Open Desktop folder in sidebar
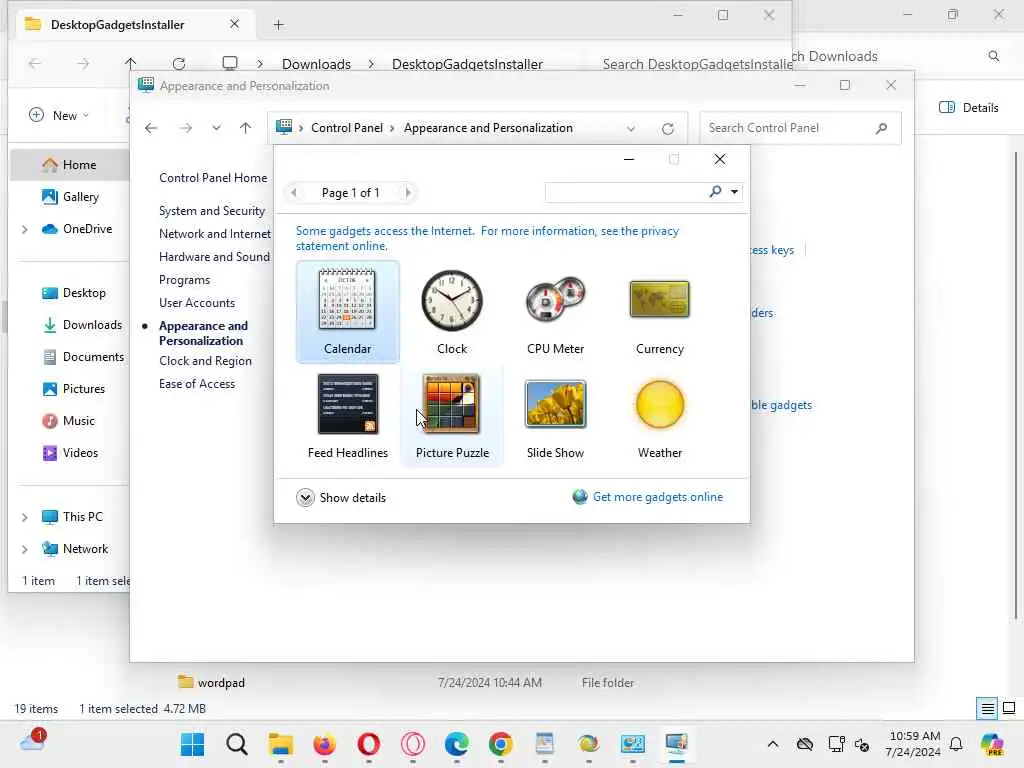 pyautogui.click(x=74, y=293)
